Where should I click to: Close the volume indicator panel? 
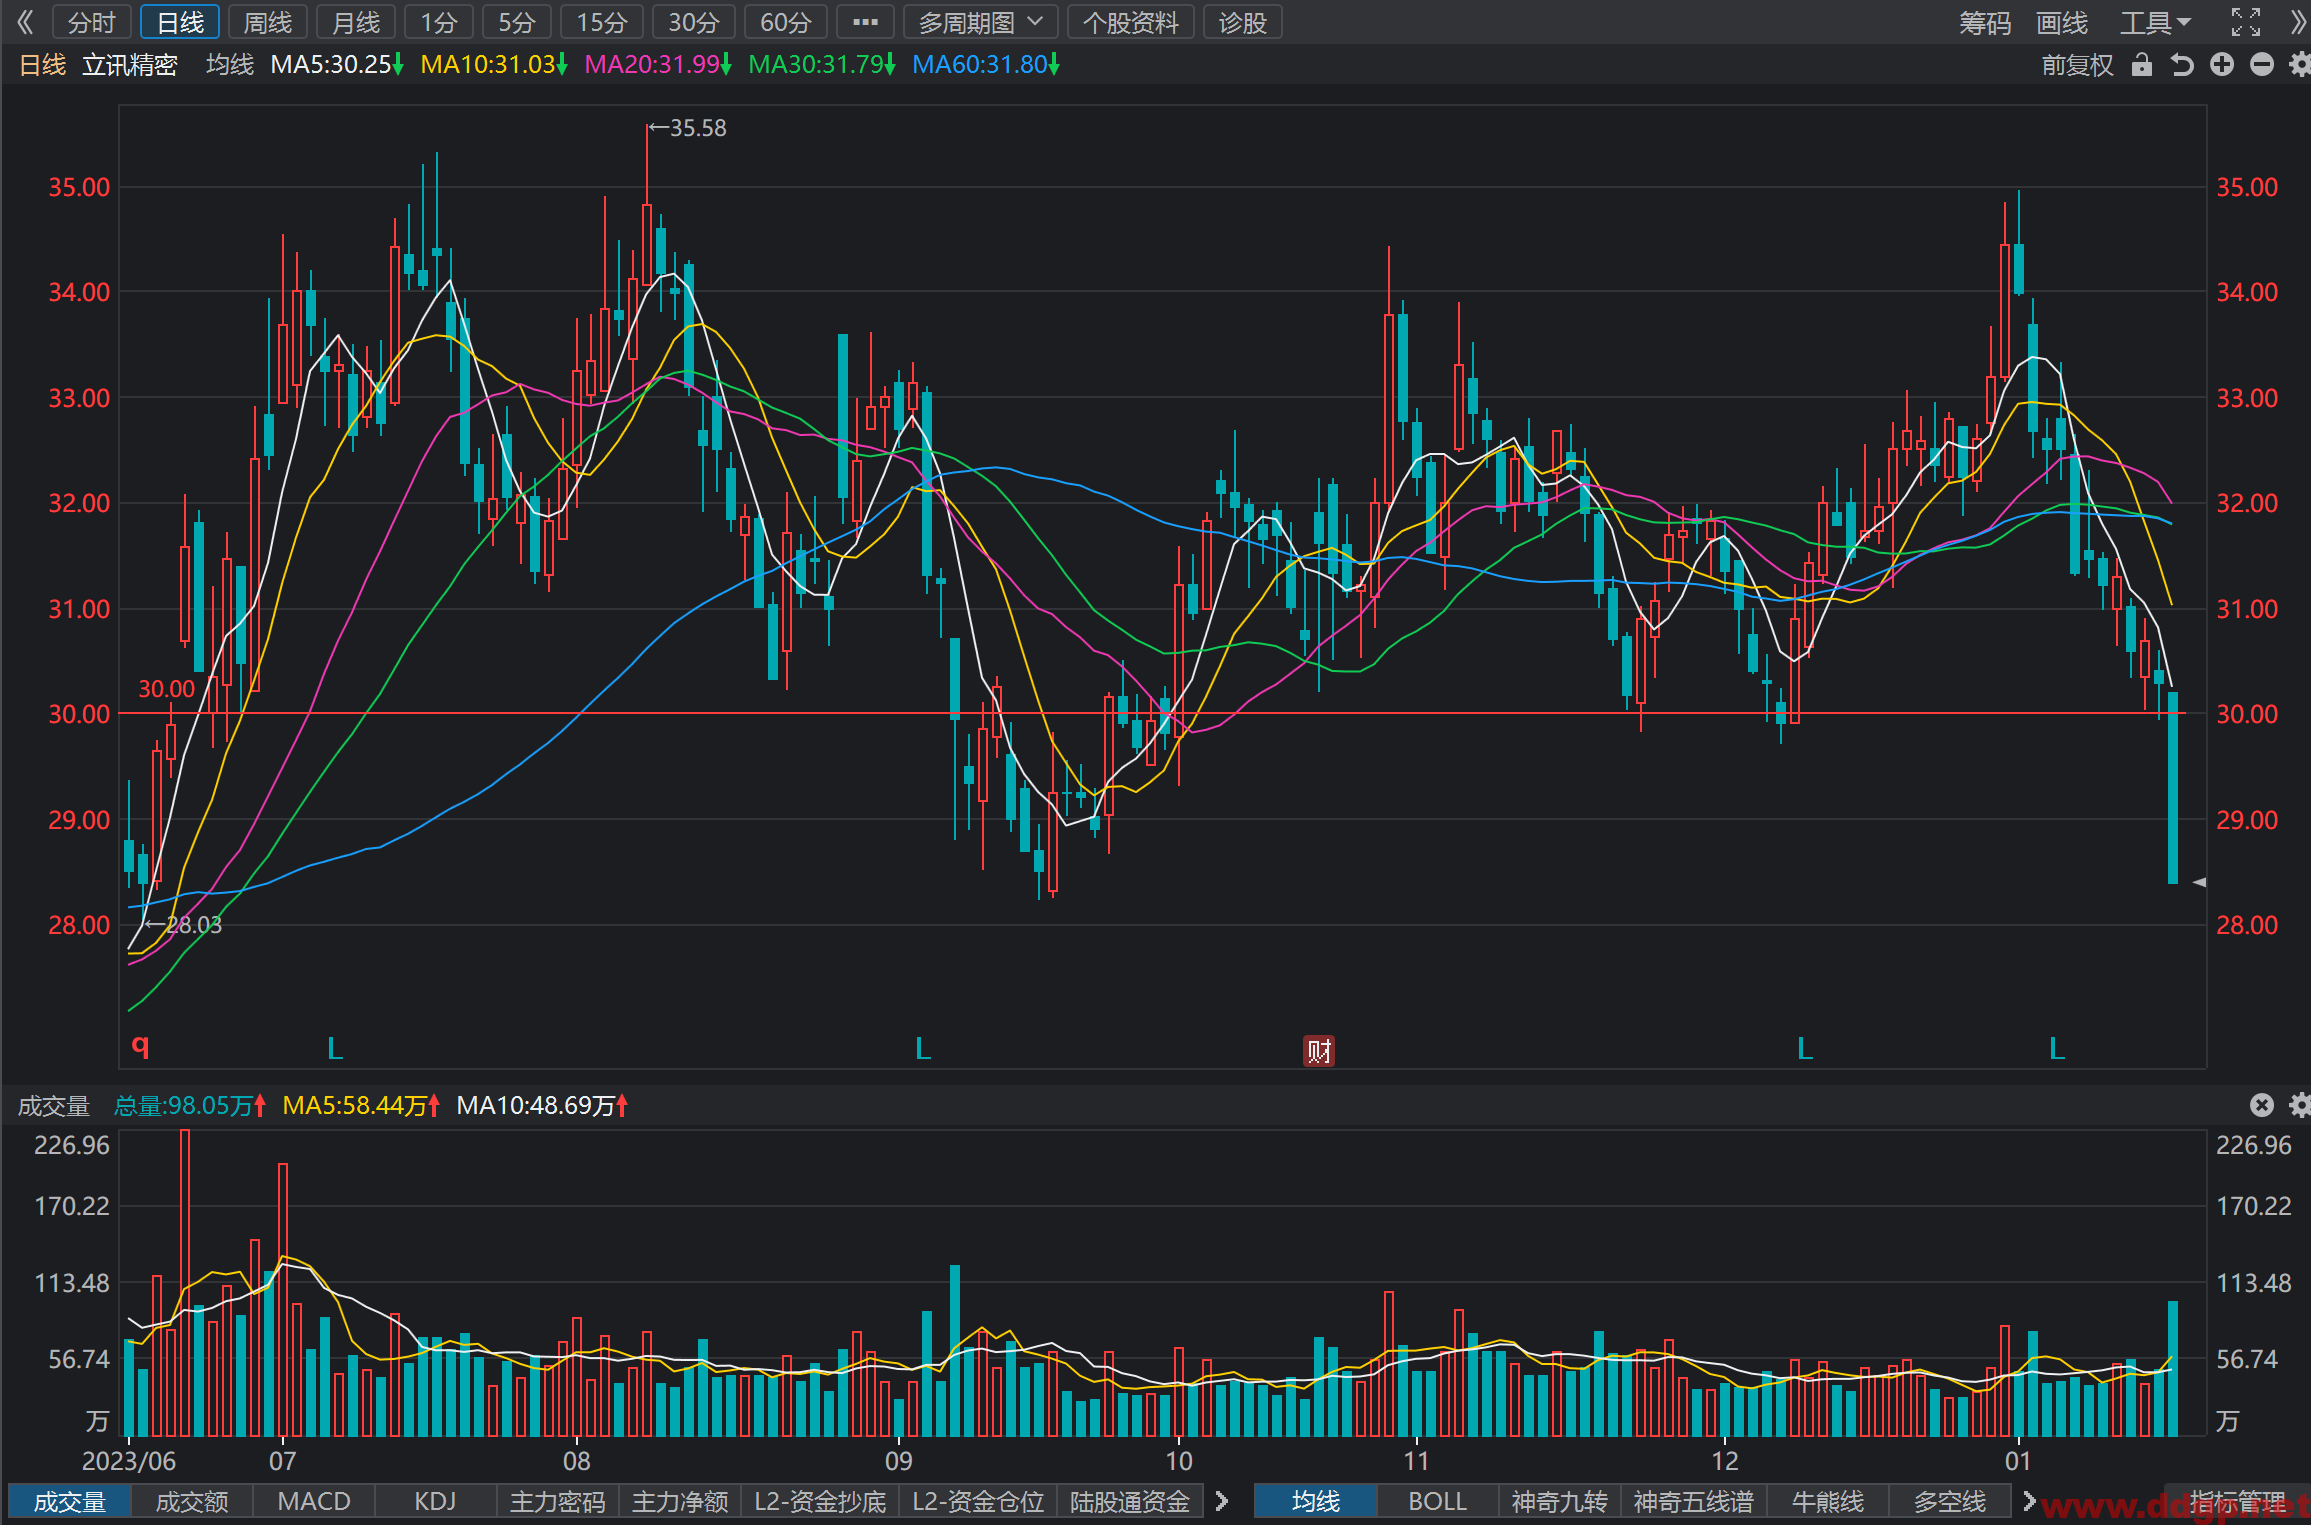tap(2262, 1105)
